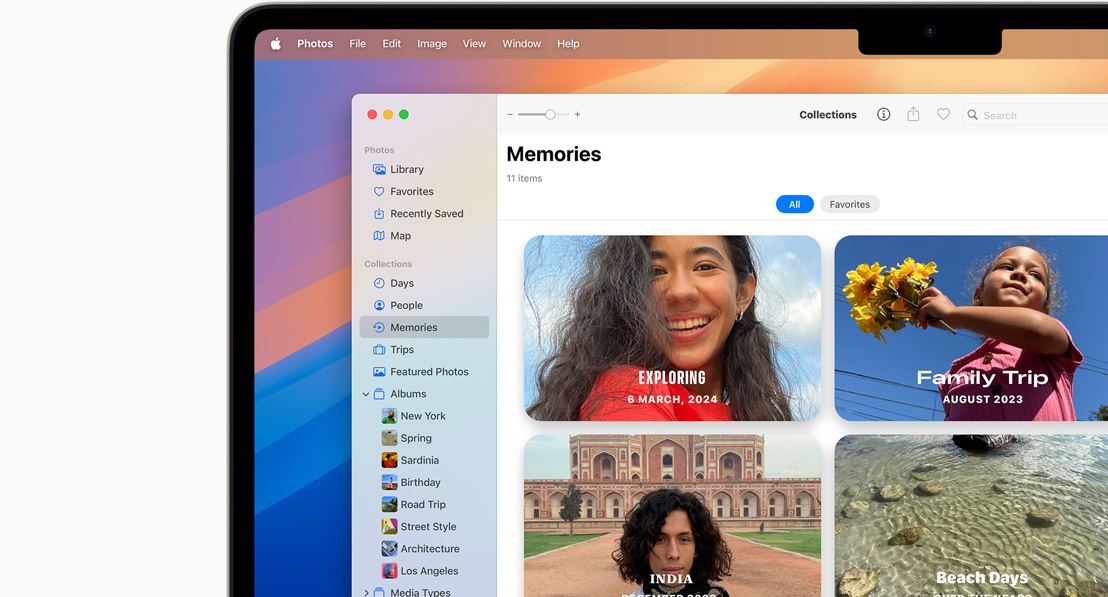
Task: Open Library in the sidebar
Action: 406,170
